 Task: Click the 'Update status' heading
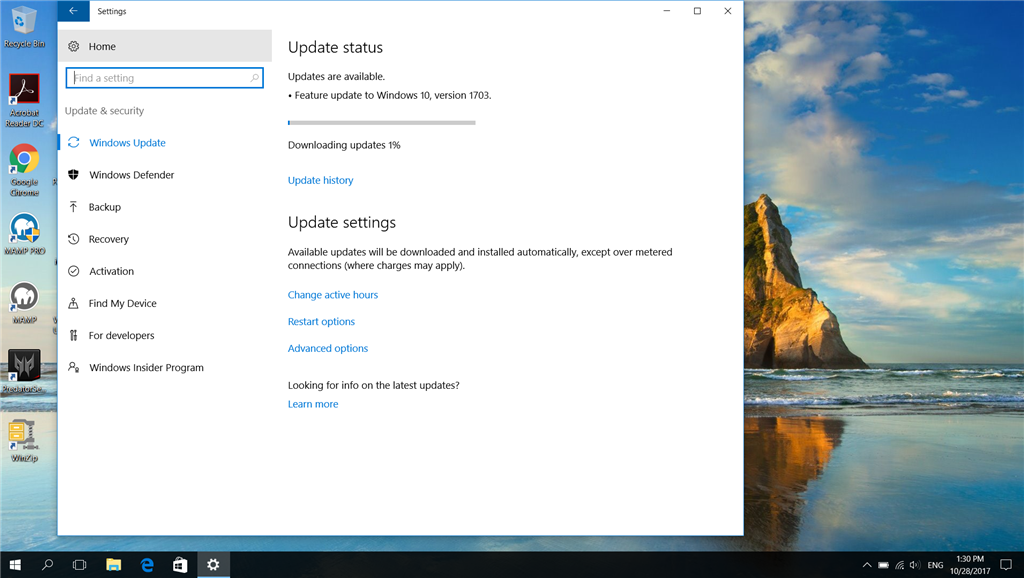pyautogui.click(x=336, y=48)
